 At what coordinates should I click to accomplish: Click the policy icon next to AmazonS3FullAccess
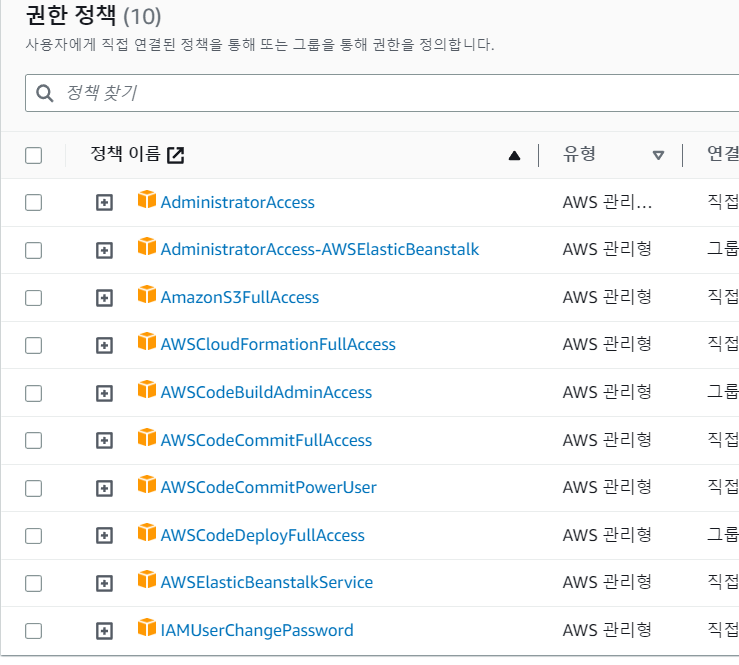(147, 295)
